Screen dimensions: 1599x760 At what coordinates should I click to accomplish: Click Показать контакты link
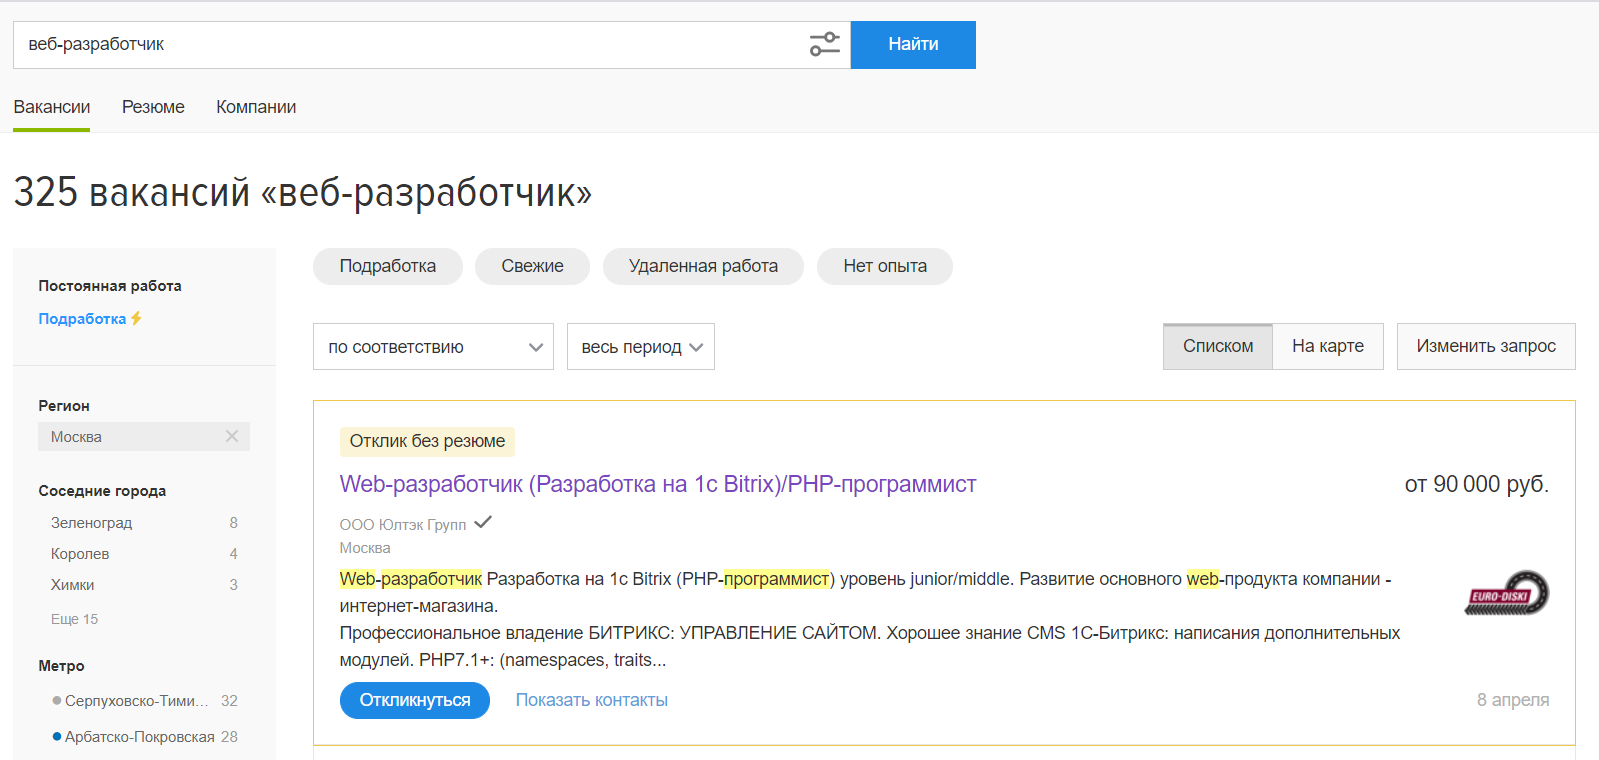coord(592,700)
